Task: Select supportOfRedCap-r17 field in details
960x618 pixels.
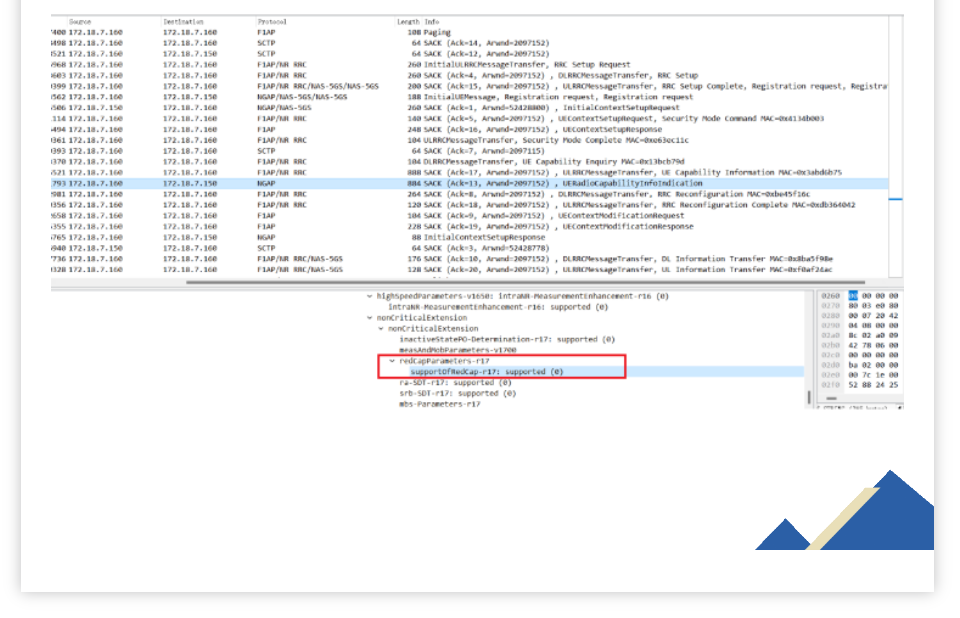Action: 486,372
